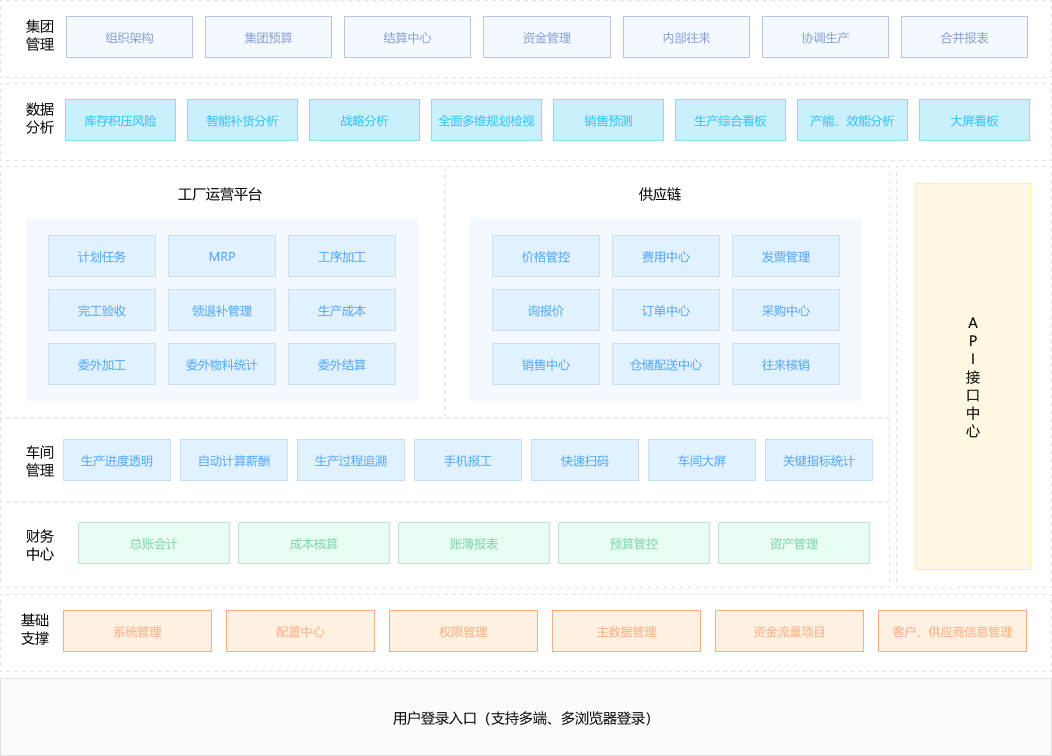The height and width of the screenshot is (756, 1052).
Task: Click the 组织架构 module box
Action: (x=129, y=37)
